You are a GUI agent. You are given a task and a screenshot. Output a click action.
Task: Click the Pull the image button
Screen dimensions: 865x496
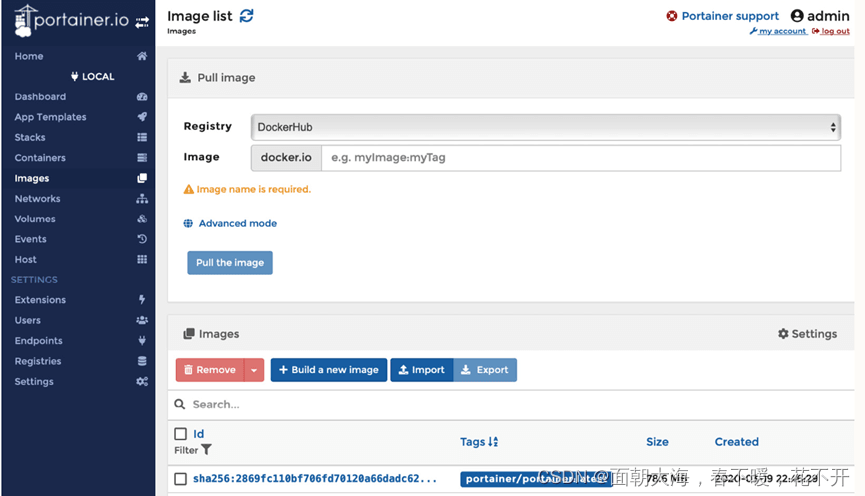coord(230,263)
